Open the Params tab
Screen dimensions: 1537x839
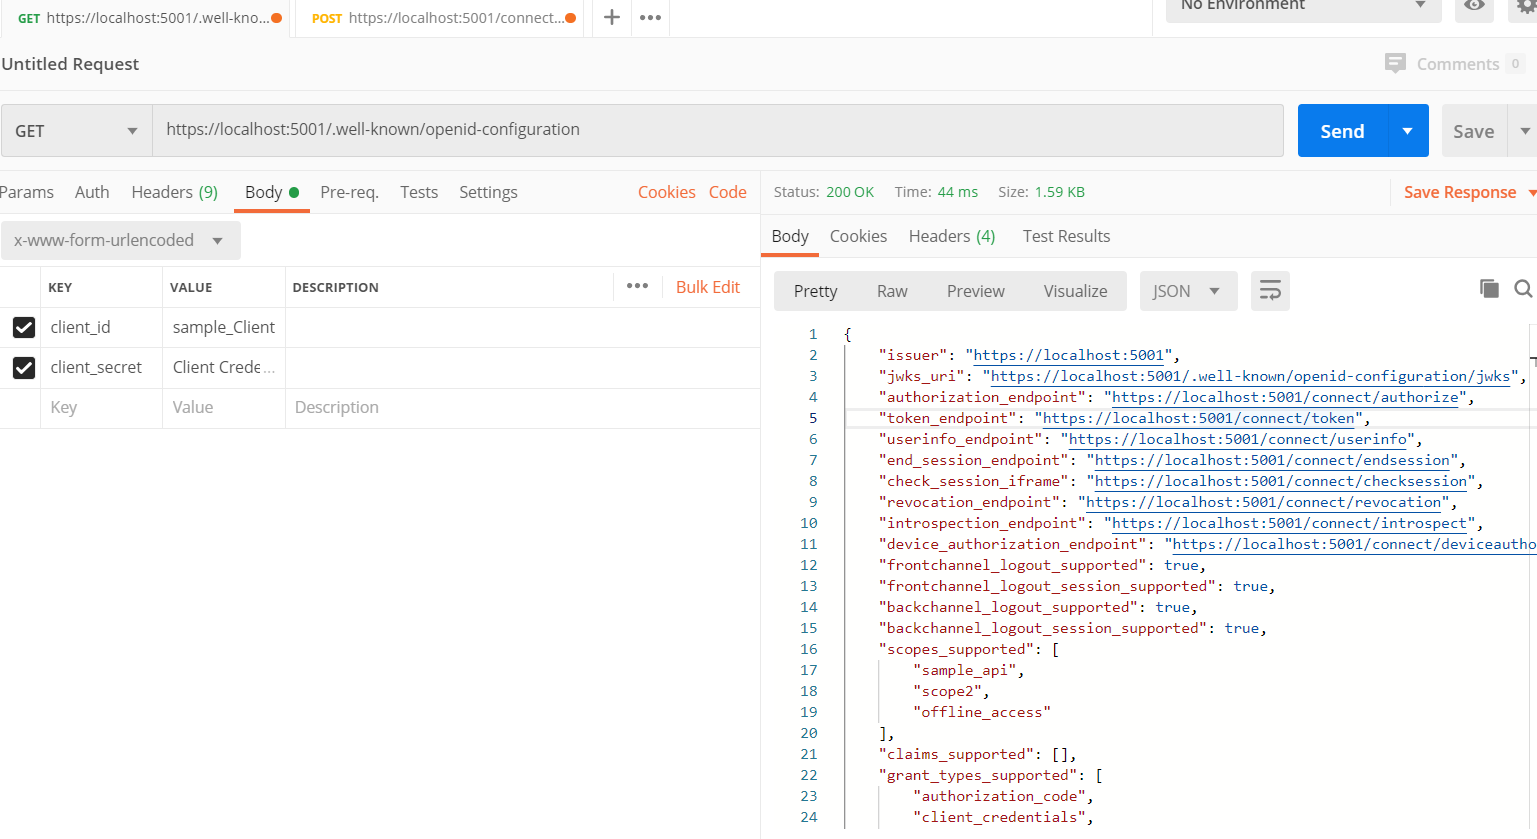[x=27, y=192]
